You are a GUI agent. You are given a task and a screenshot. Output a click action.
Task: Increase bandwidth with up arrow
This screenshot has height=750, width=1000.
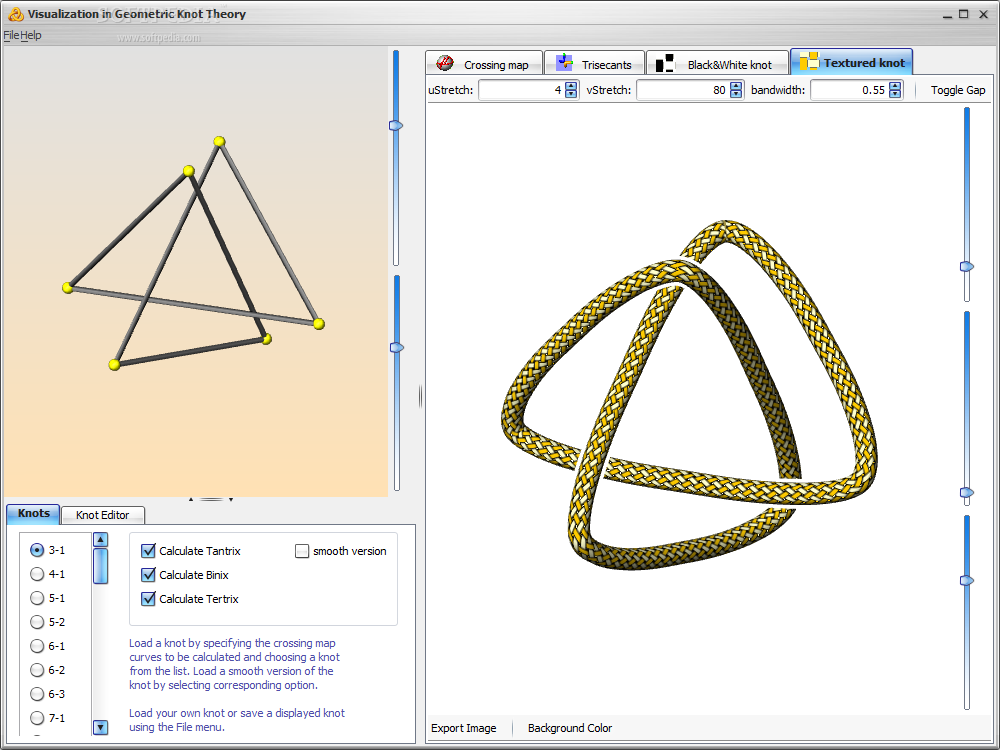tap(895, 86)
